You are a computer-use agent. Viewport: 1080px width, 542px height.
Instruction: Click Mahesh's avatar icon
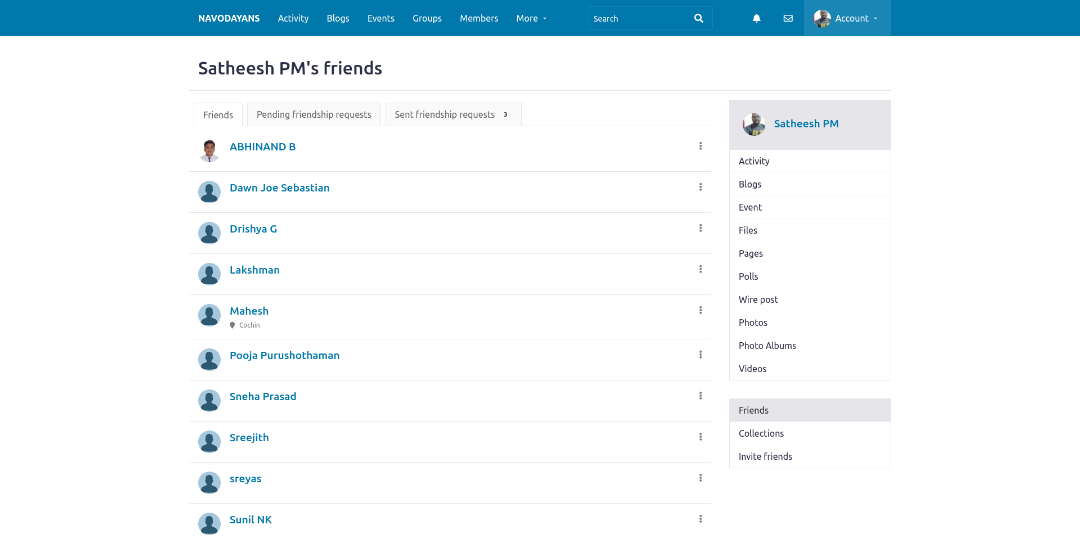(x=209, y=315)
